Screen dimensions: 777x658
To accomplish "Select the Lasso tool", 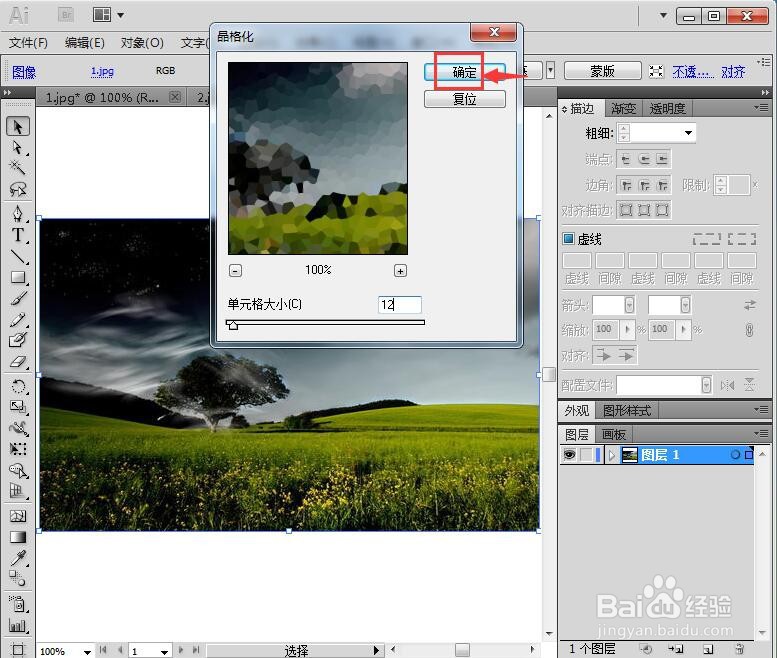I will (x=18, y=189).
